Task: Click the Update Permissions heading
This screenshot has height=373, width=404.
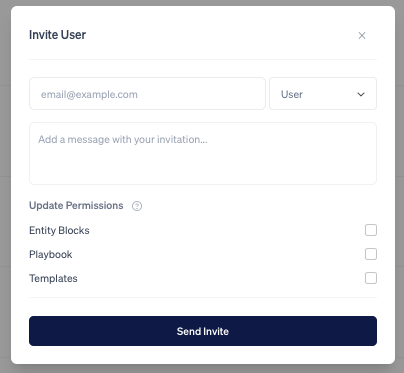Action: point(76,205)
